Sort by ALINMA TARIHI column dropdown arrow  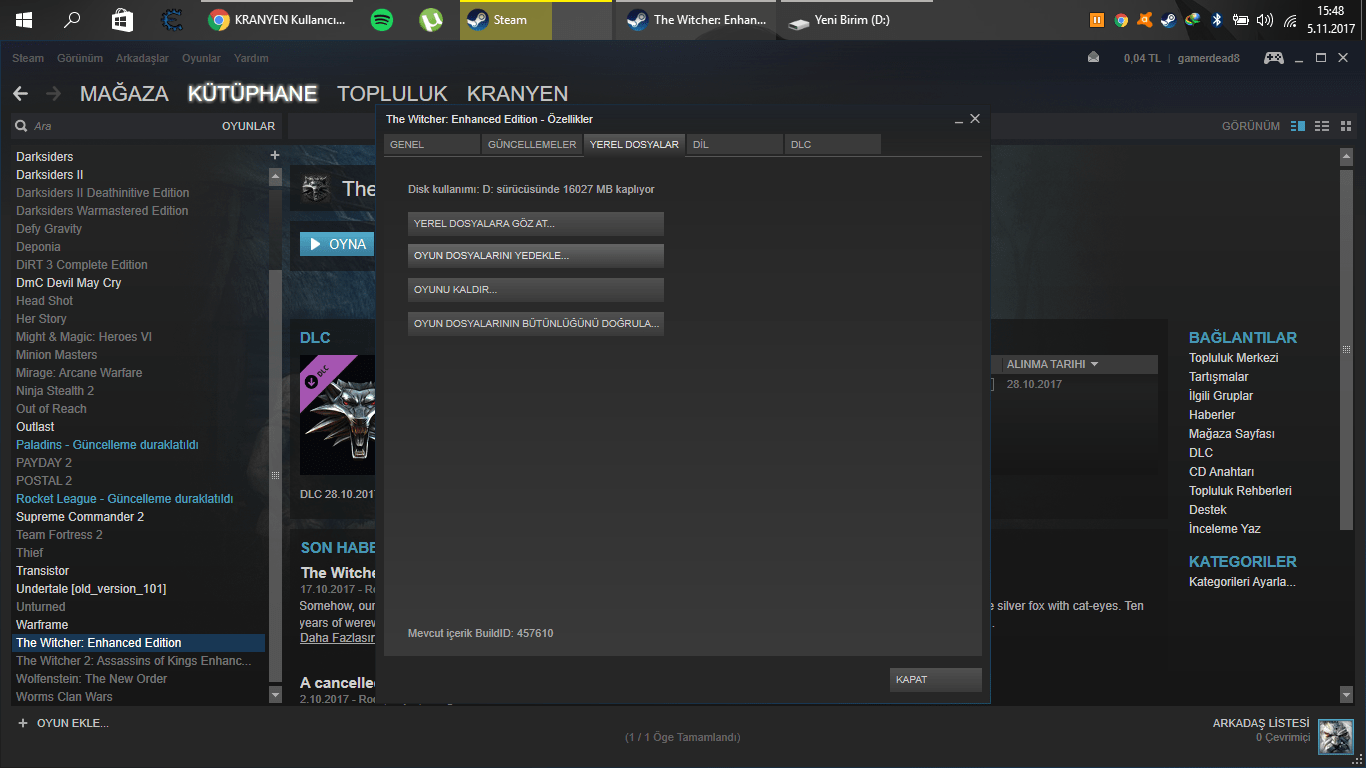1095,364
